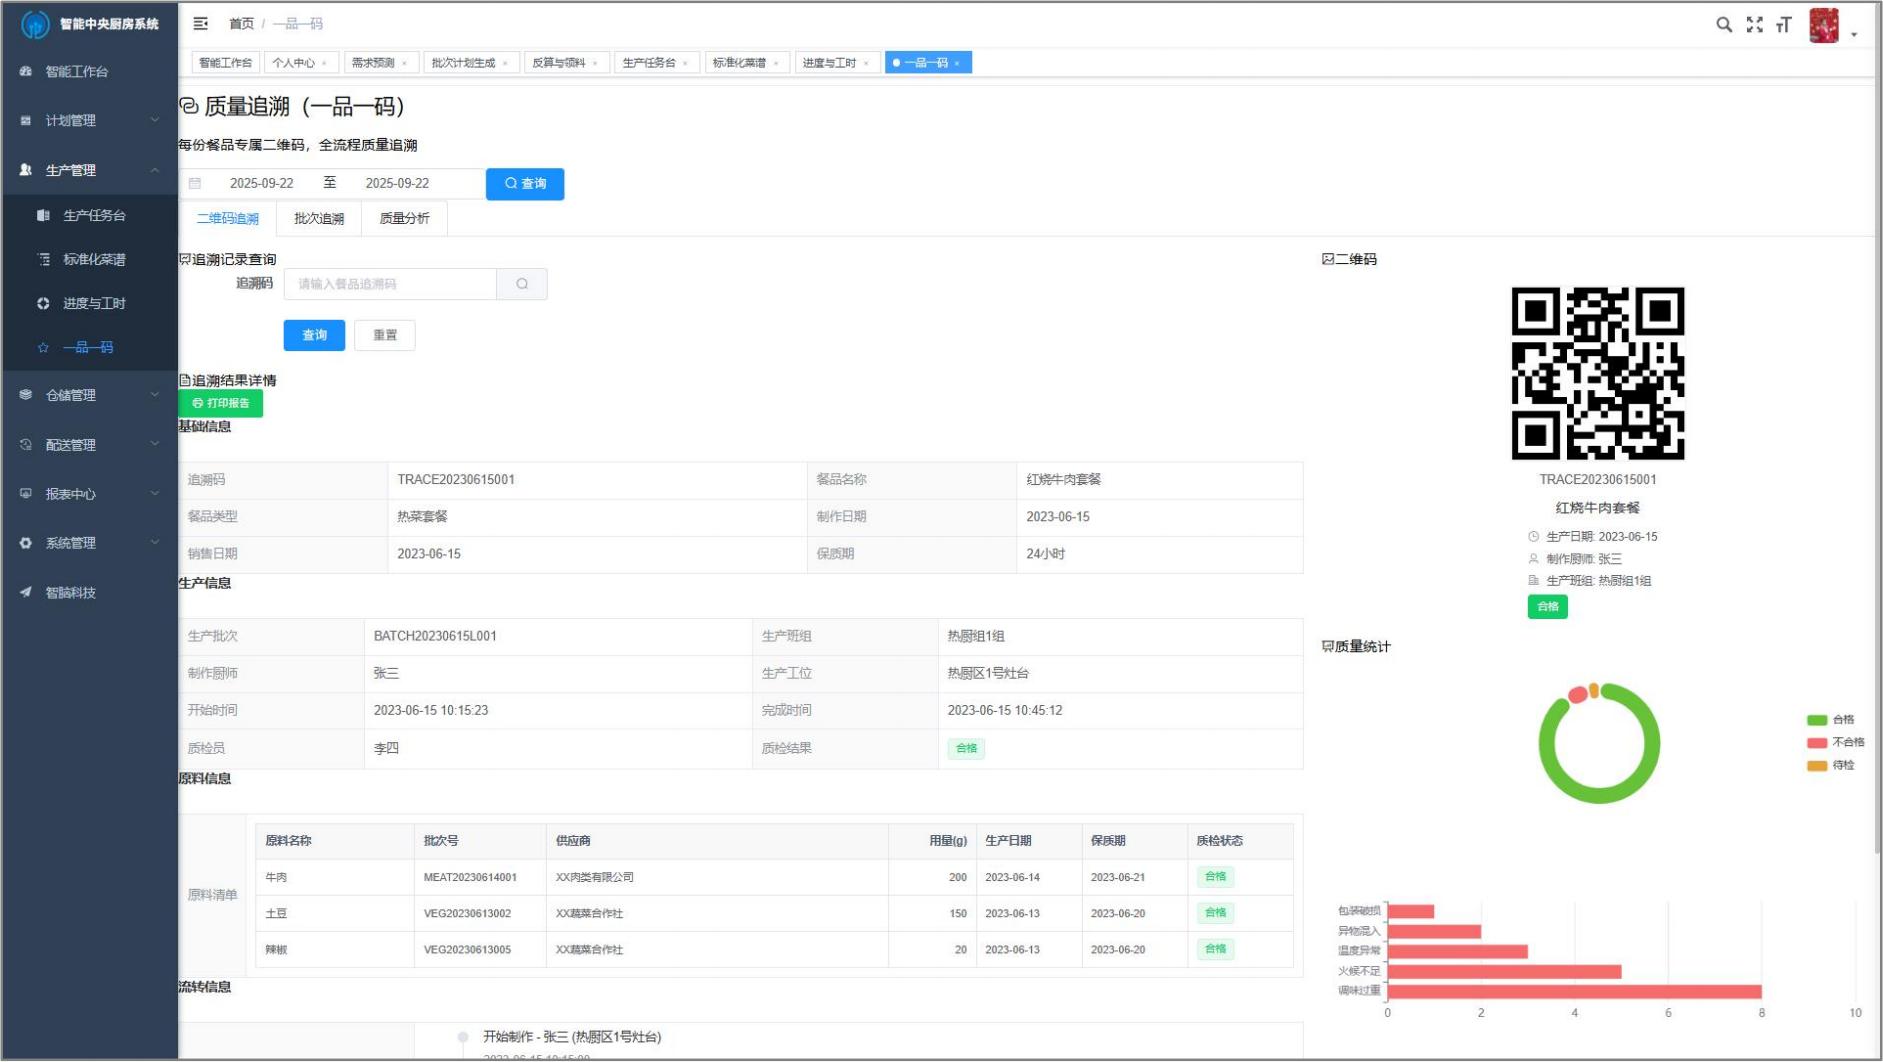The width and height of the screenshot is (1883, 1062).
Task: Click the sidebar collapse hamburger icon
Action: [x=200, y=24]
